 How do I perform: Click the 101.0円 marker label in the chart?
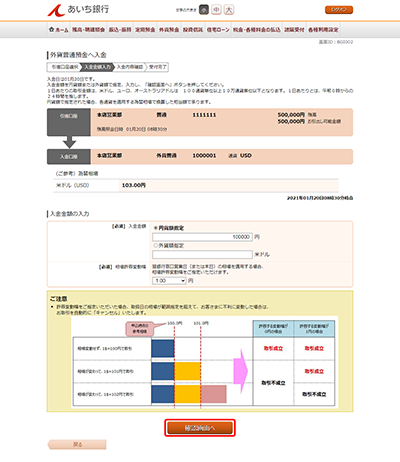[x=201, y=323]
